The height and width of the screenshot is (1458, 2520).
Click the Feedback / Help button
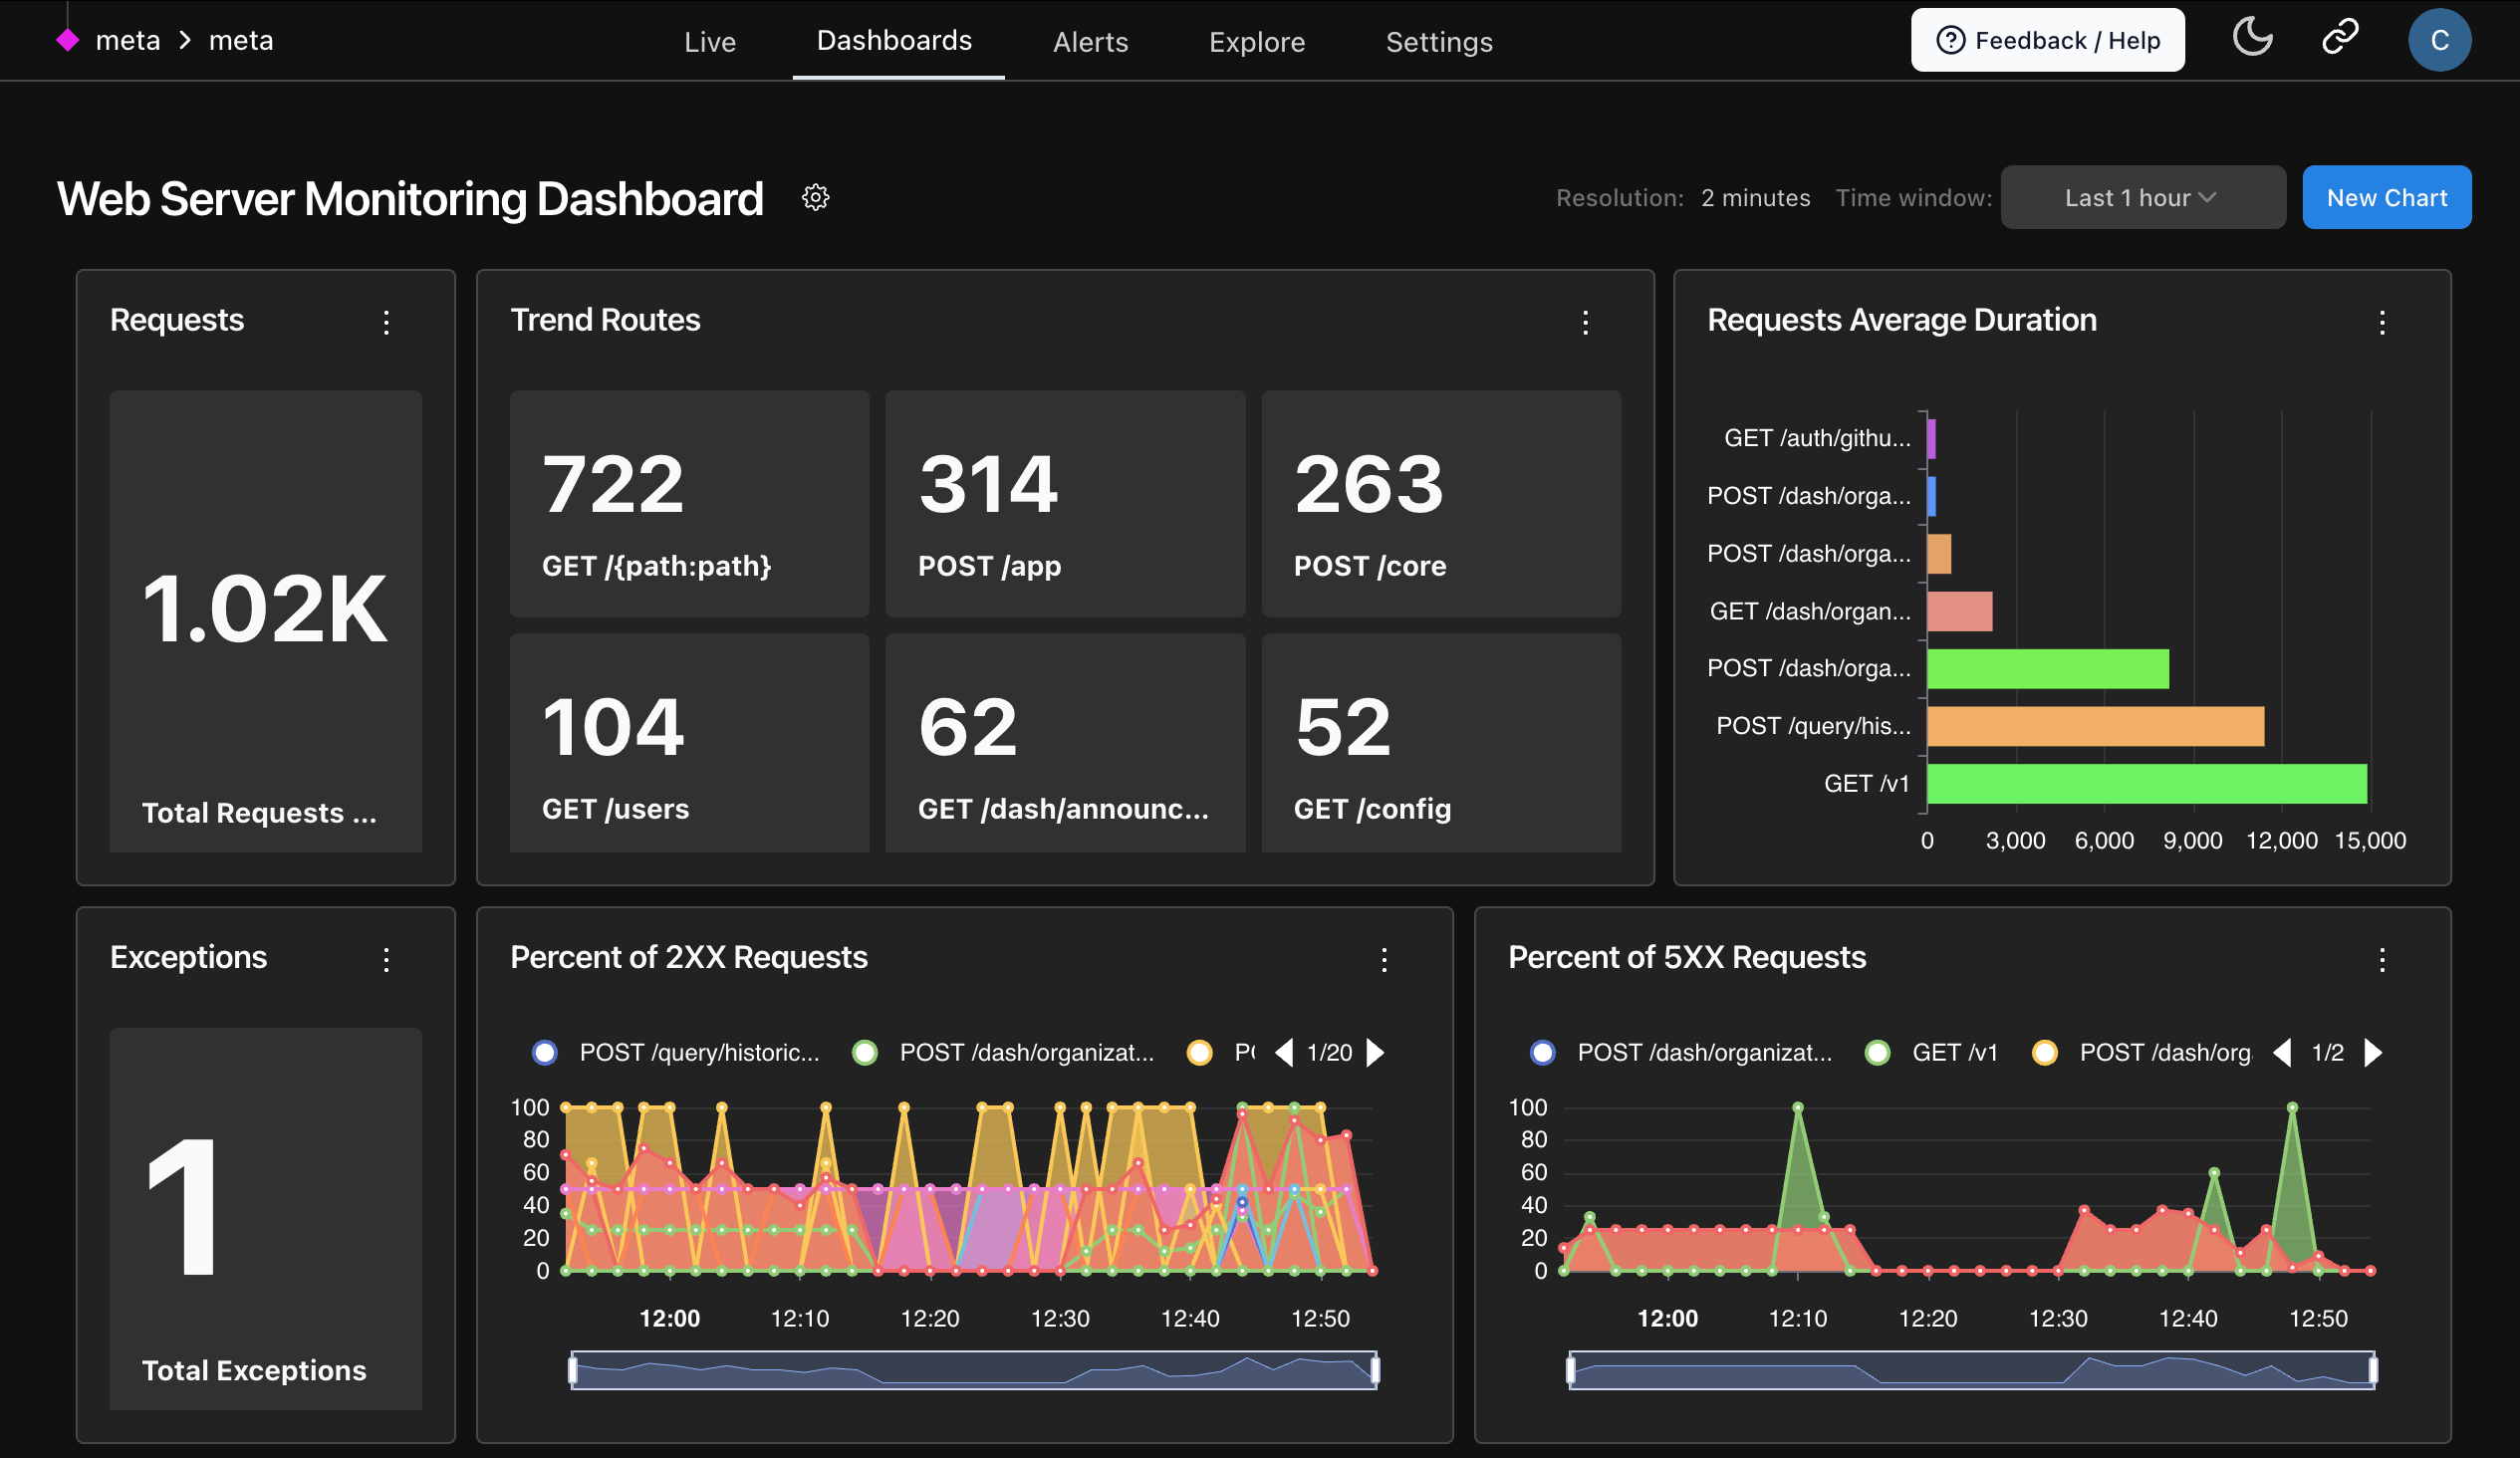[2047, 40]
